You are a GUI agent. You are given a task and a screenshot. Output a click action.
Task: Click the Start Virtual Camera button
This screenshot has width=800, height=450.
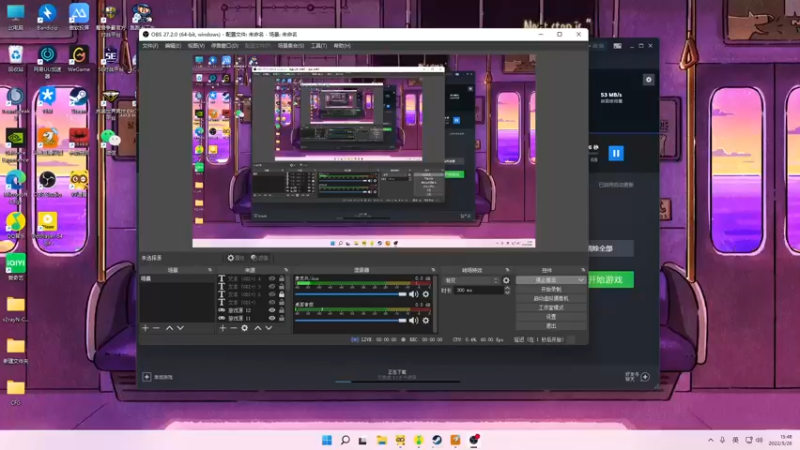(x=551, y=298)
